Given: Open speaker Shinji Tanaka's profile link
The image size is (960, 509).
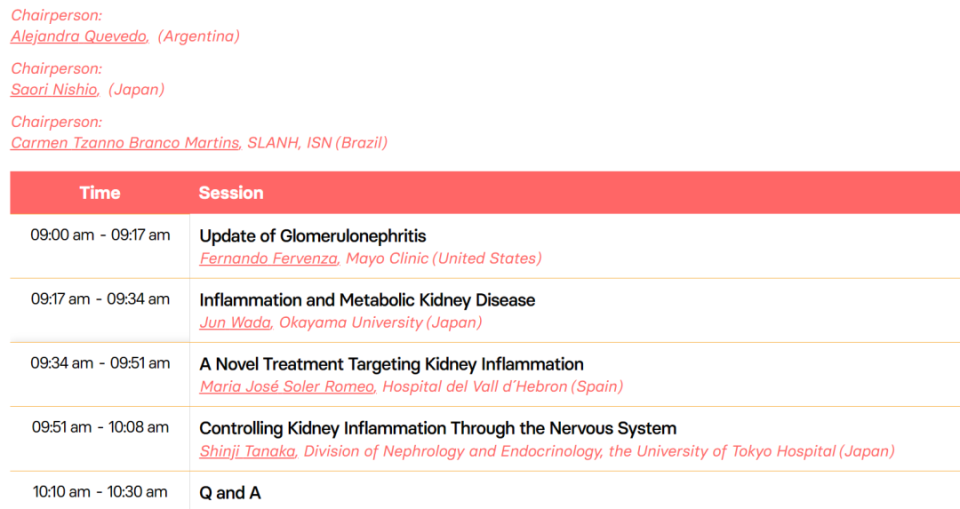Looking at the screenshot, I should [247, 452].
